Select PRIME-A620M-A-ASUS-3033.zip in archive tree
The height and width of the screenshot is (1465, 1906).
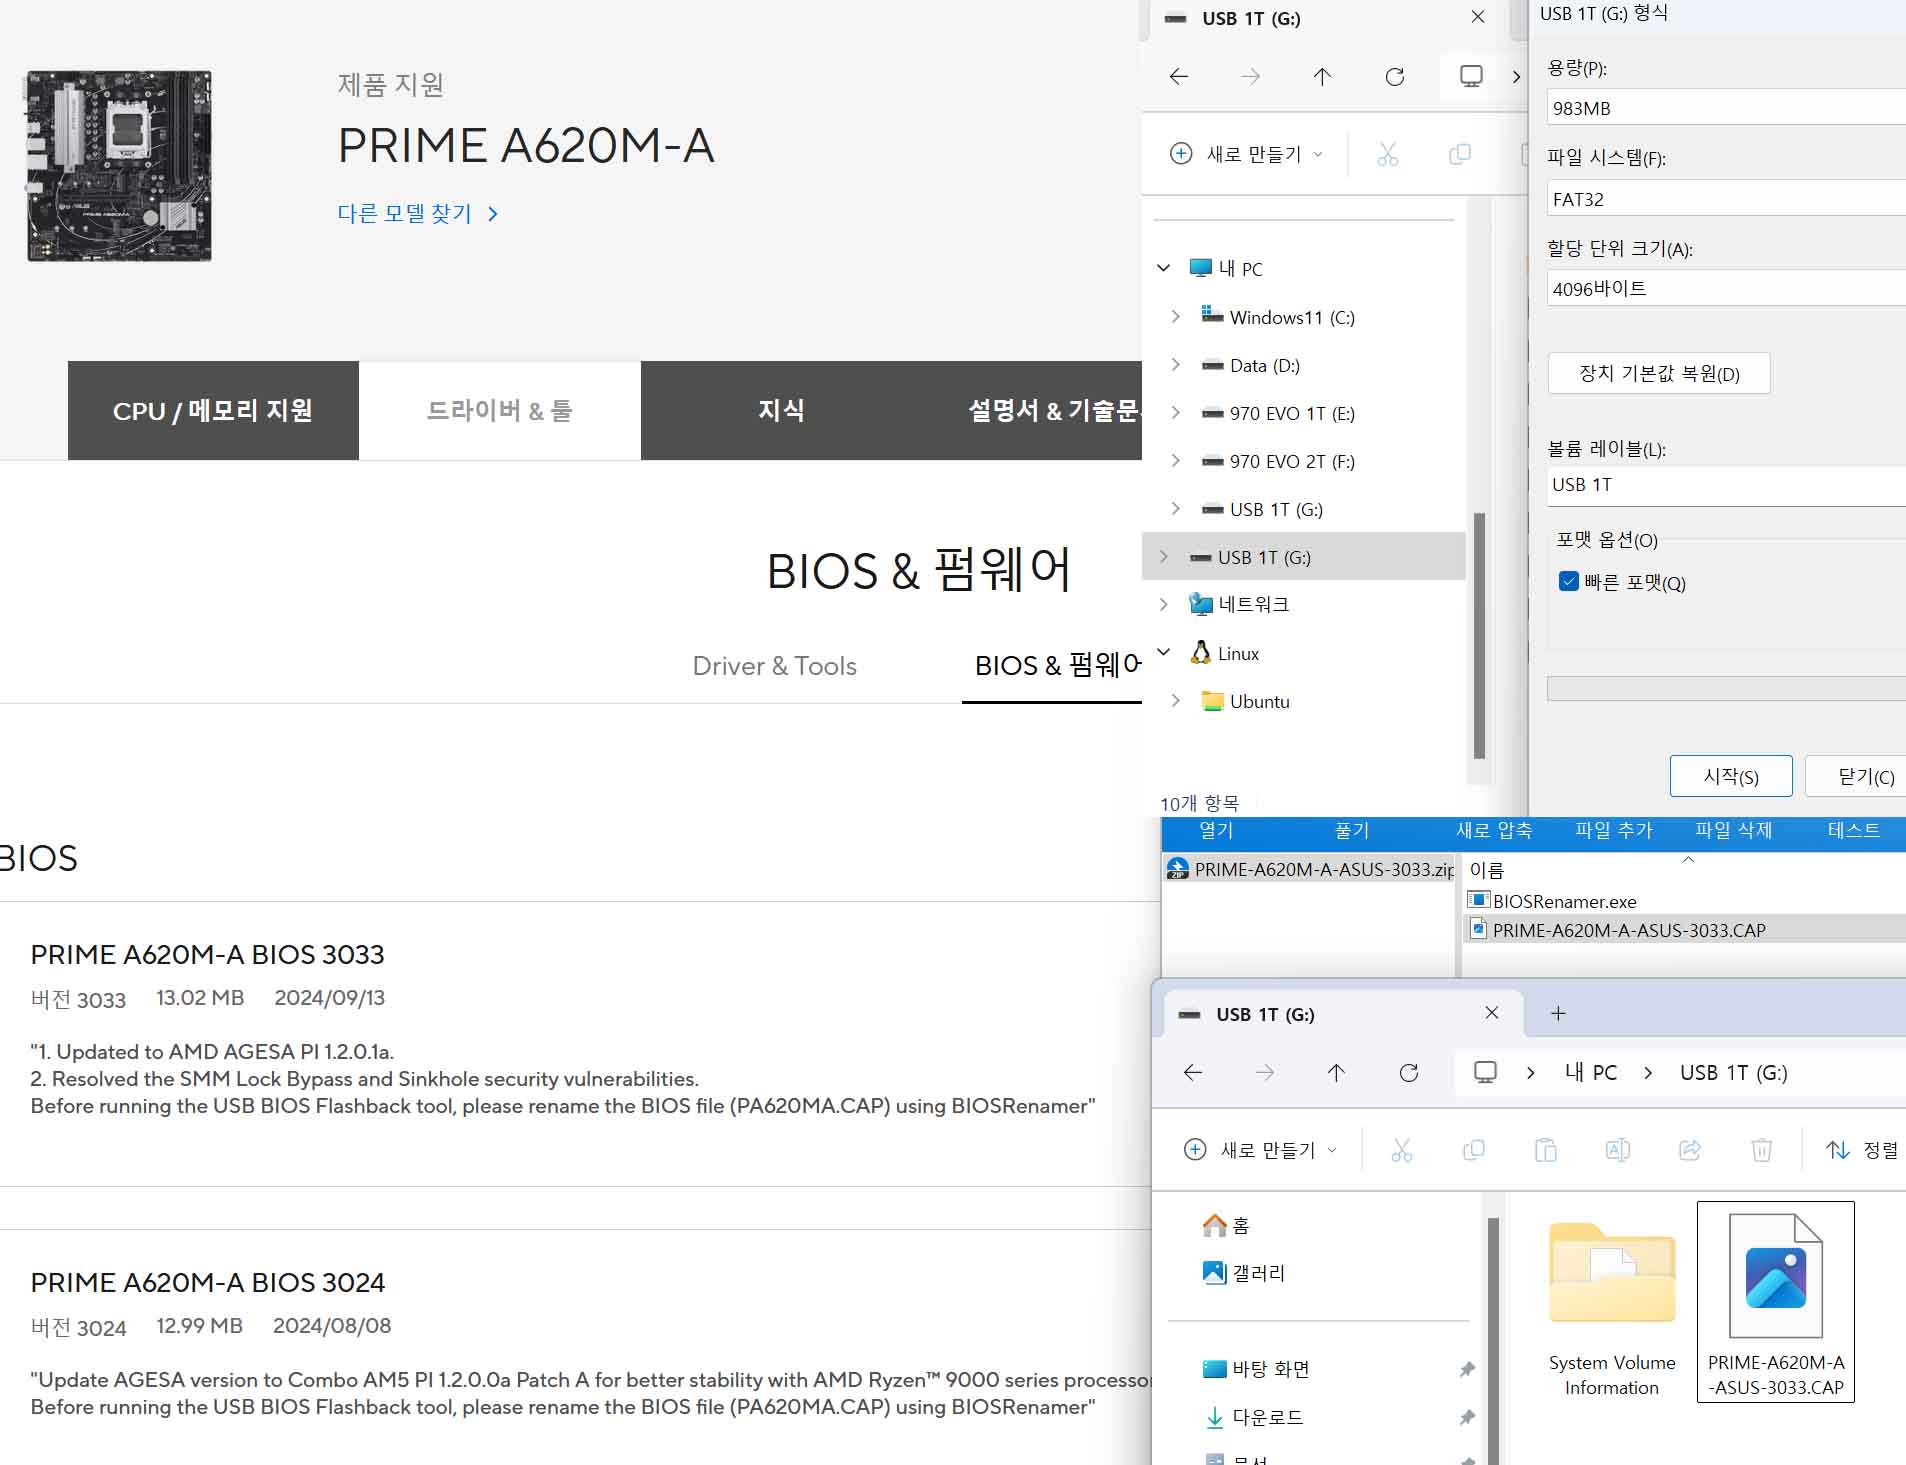pos(1310,869)
